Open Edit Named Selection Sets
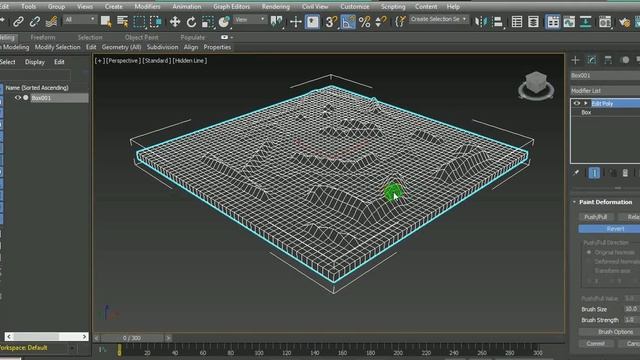The width and height of the screenshot is (640, 360). 400,22
